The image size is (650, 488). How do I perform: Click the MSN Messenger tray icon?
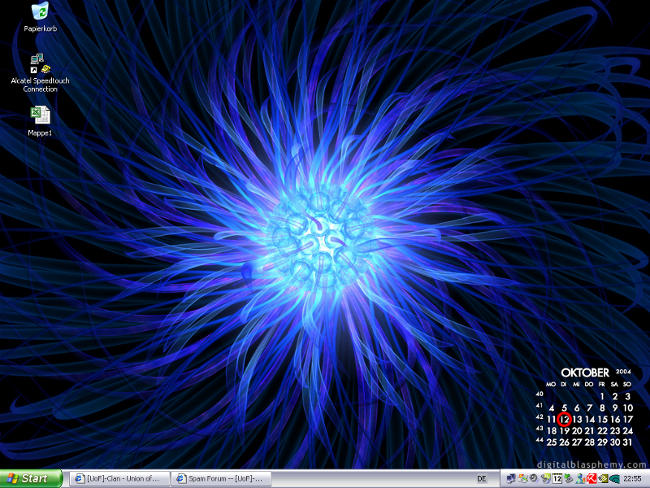pos(579,479)
